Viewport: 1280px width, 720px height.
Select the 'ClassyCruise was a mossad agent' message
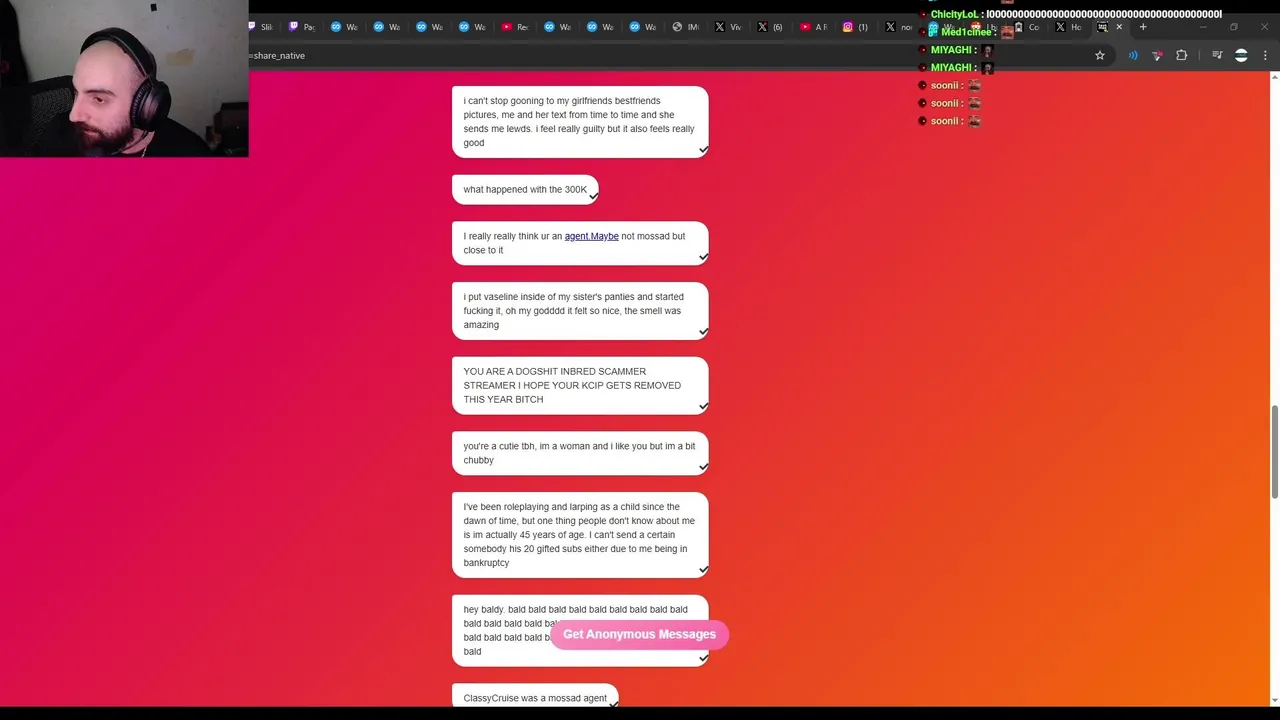tap(535, 697)
